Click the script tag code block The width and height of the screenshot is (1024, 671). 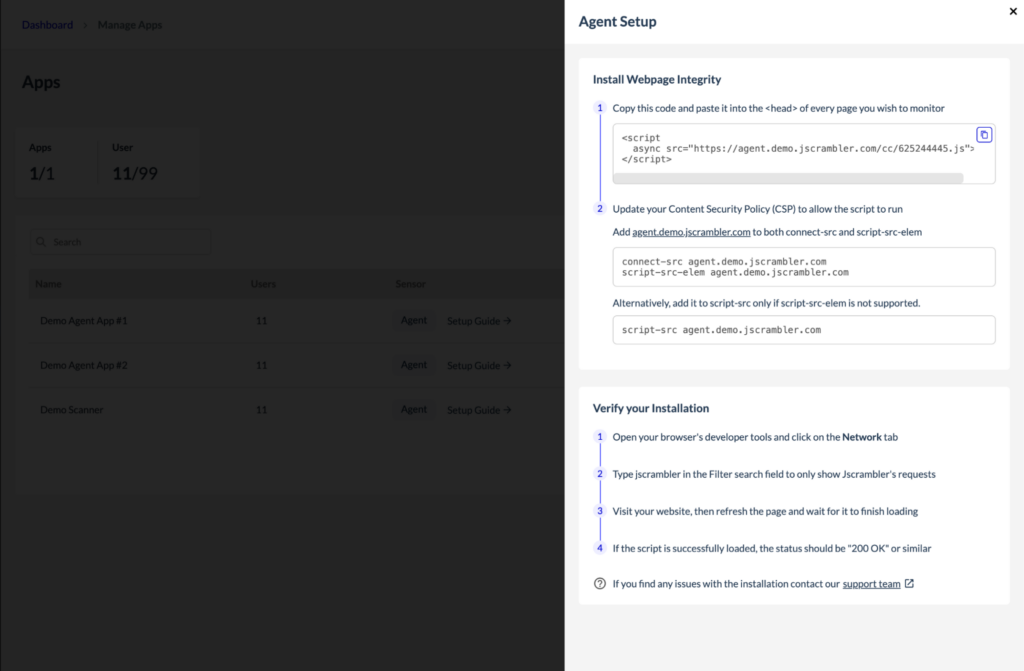(x=804, y=154)
